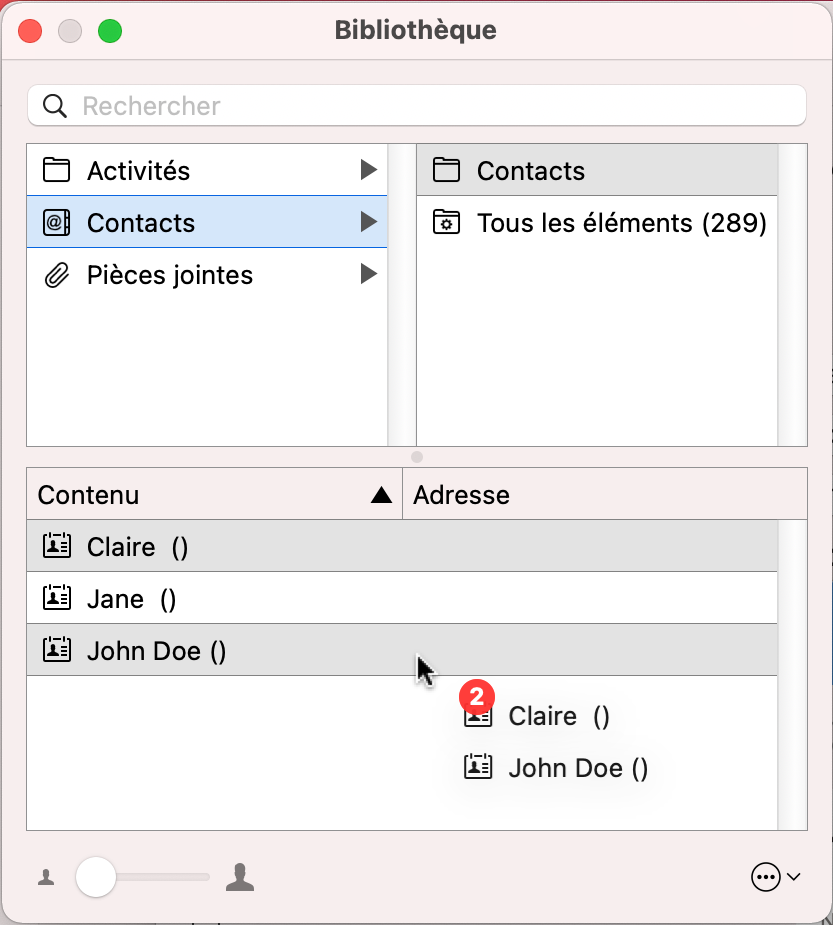Click the Contacts header in right pane

coord(530,170)
